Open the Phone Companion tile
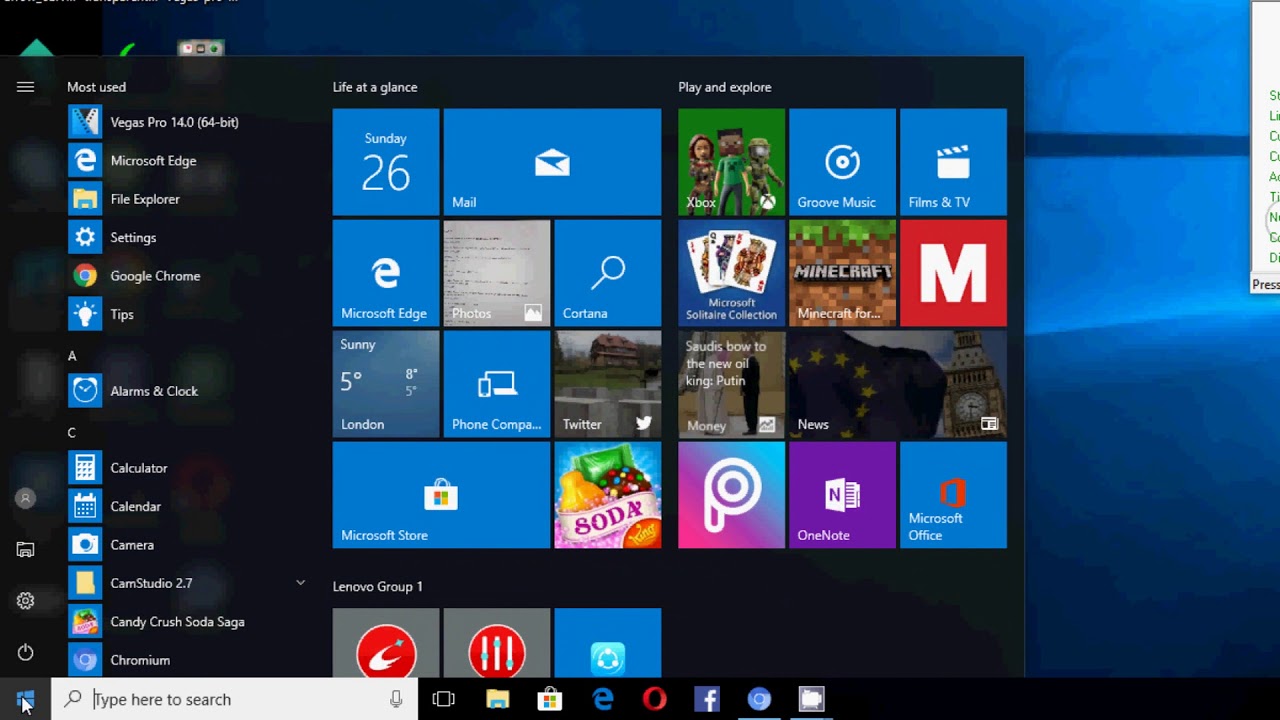 (497, 384)
